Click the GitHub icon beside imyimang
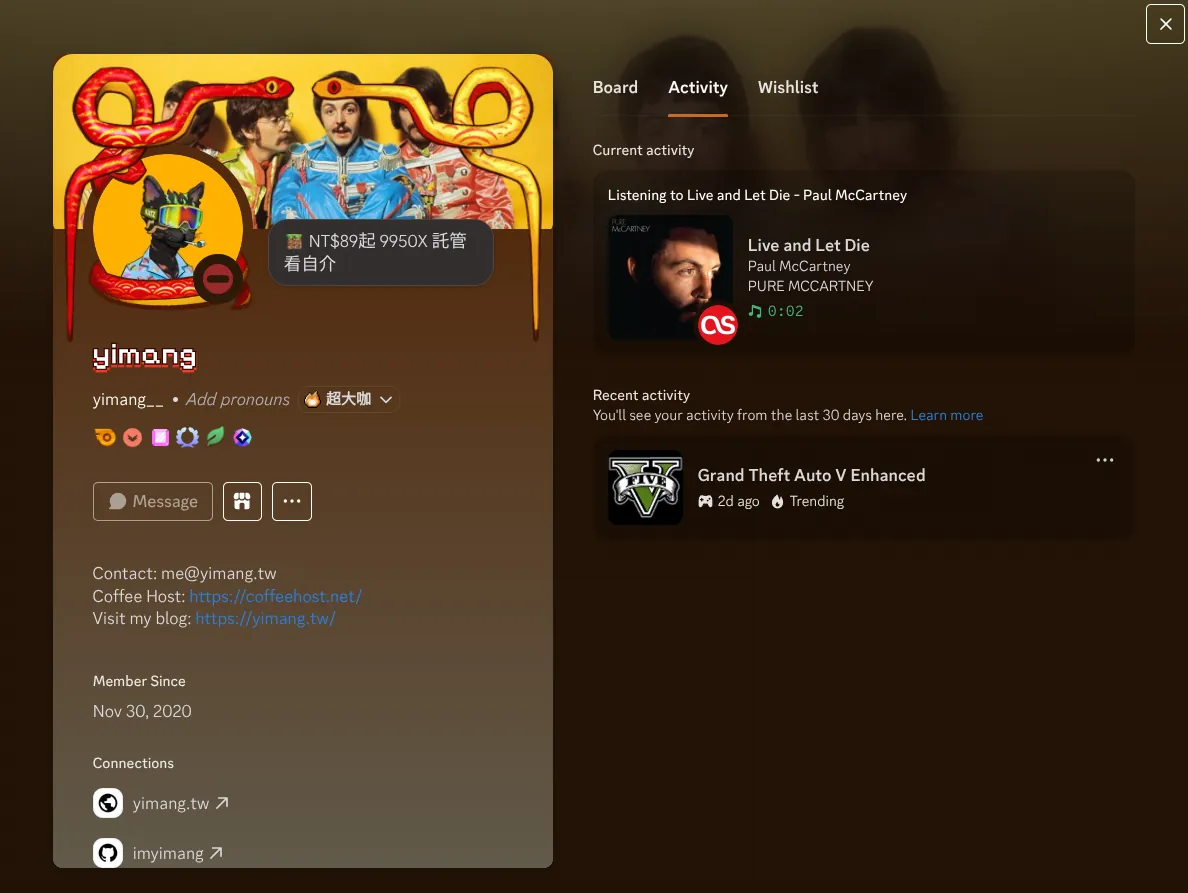 pos(108,853)
